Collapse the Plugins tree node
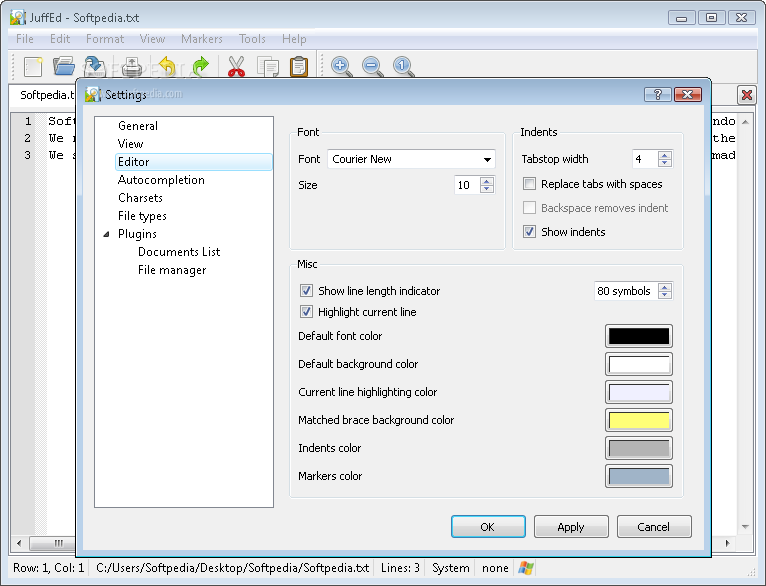766x586 pixels. coord(106,234)
